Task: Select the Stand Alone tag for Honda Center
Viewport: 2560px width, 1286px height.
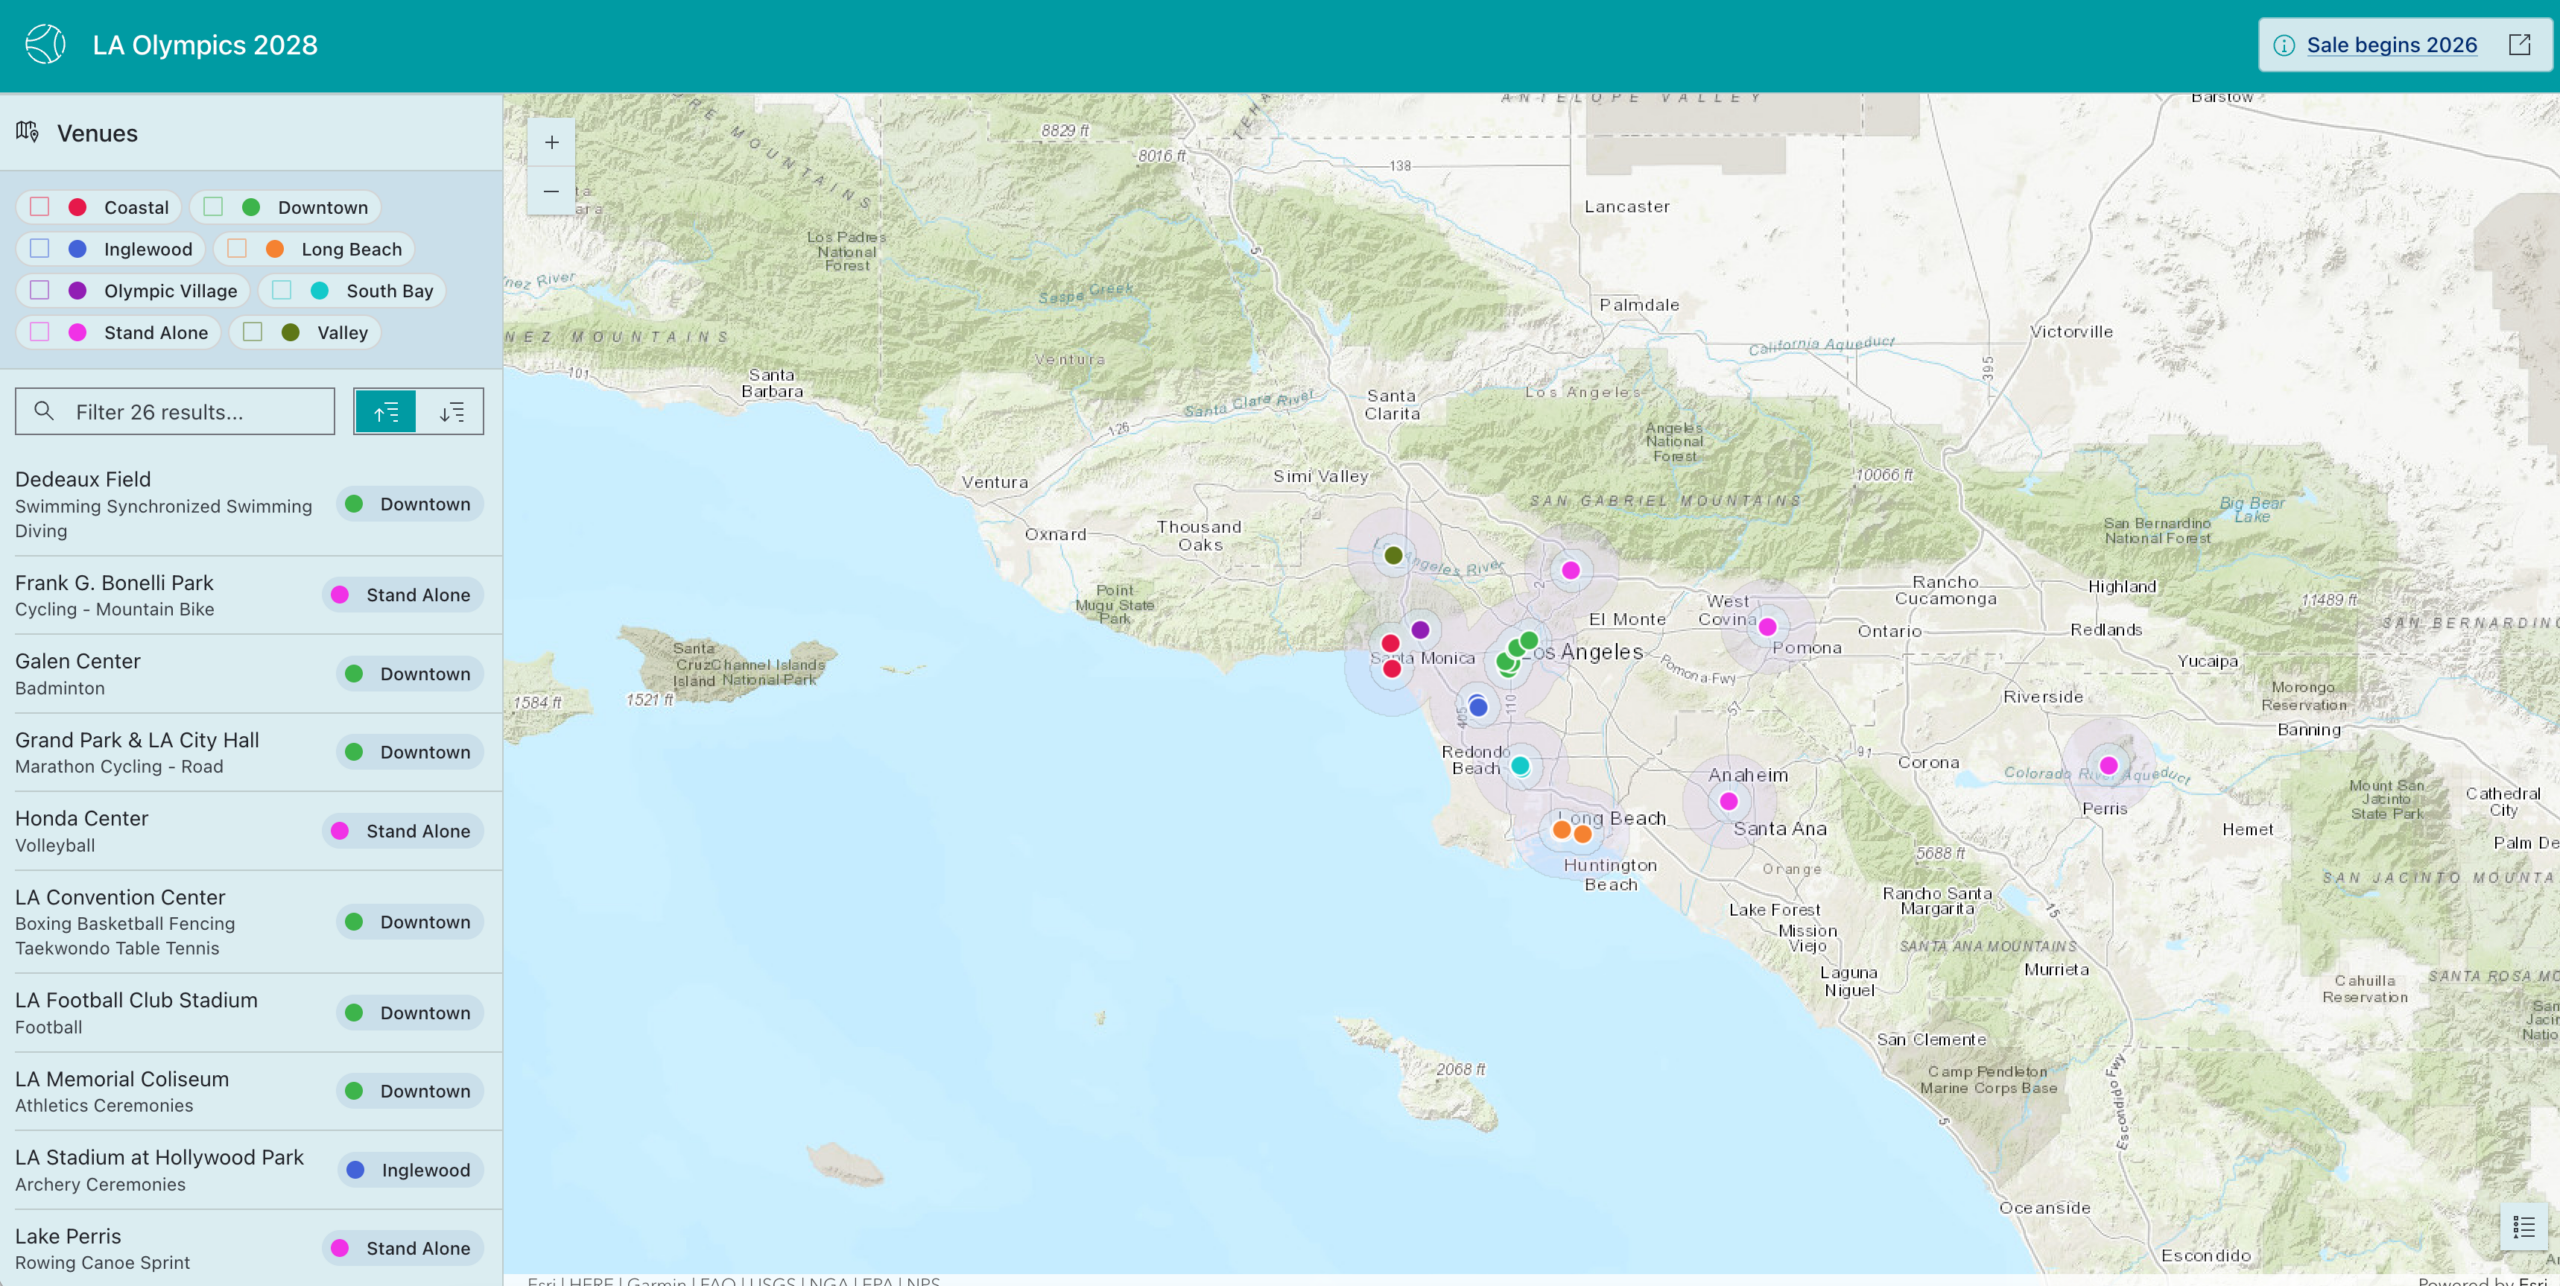Action: tap(402, 830)
